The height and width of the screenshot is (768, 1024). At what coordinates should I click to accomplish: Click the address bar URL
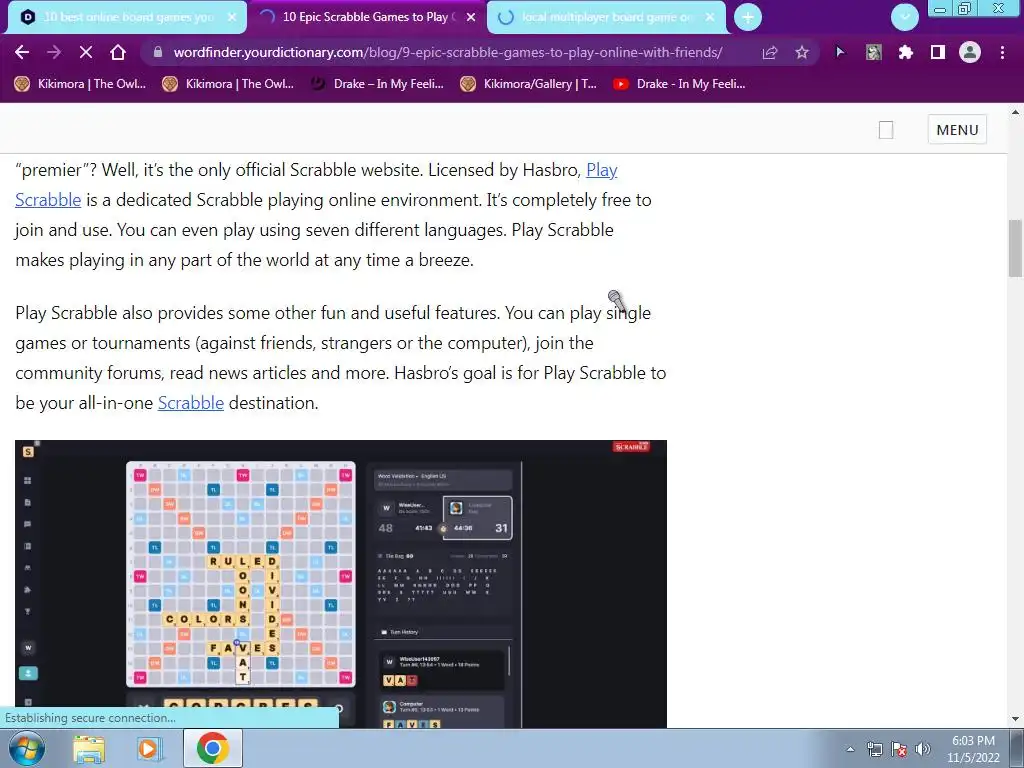[x=448, y=52]
